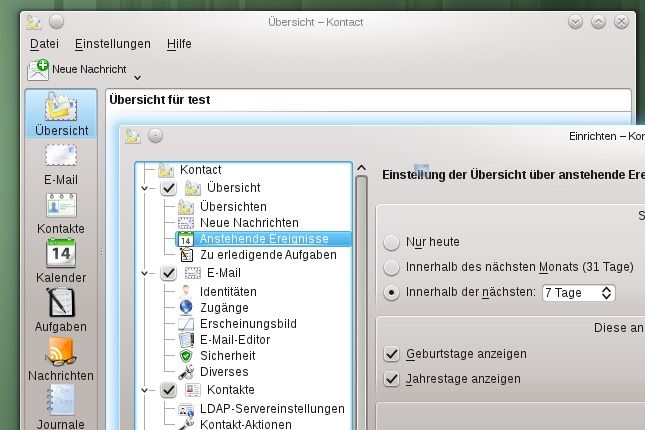Open Kontakte from the sidebar
This screenshot has height=430, width=645.
click(61, 214)
